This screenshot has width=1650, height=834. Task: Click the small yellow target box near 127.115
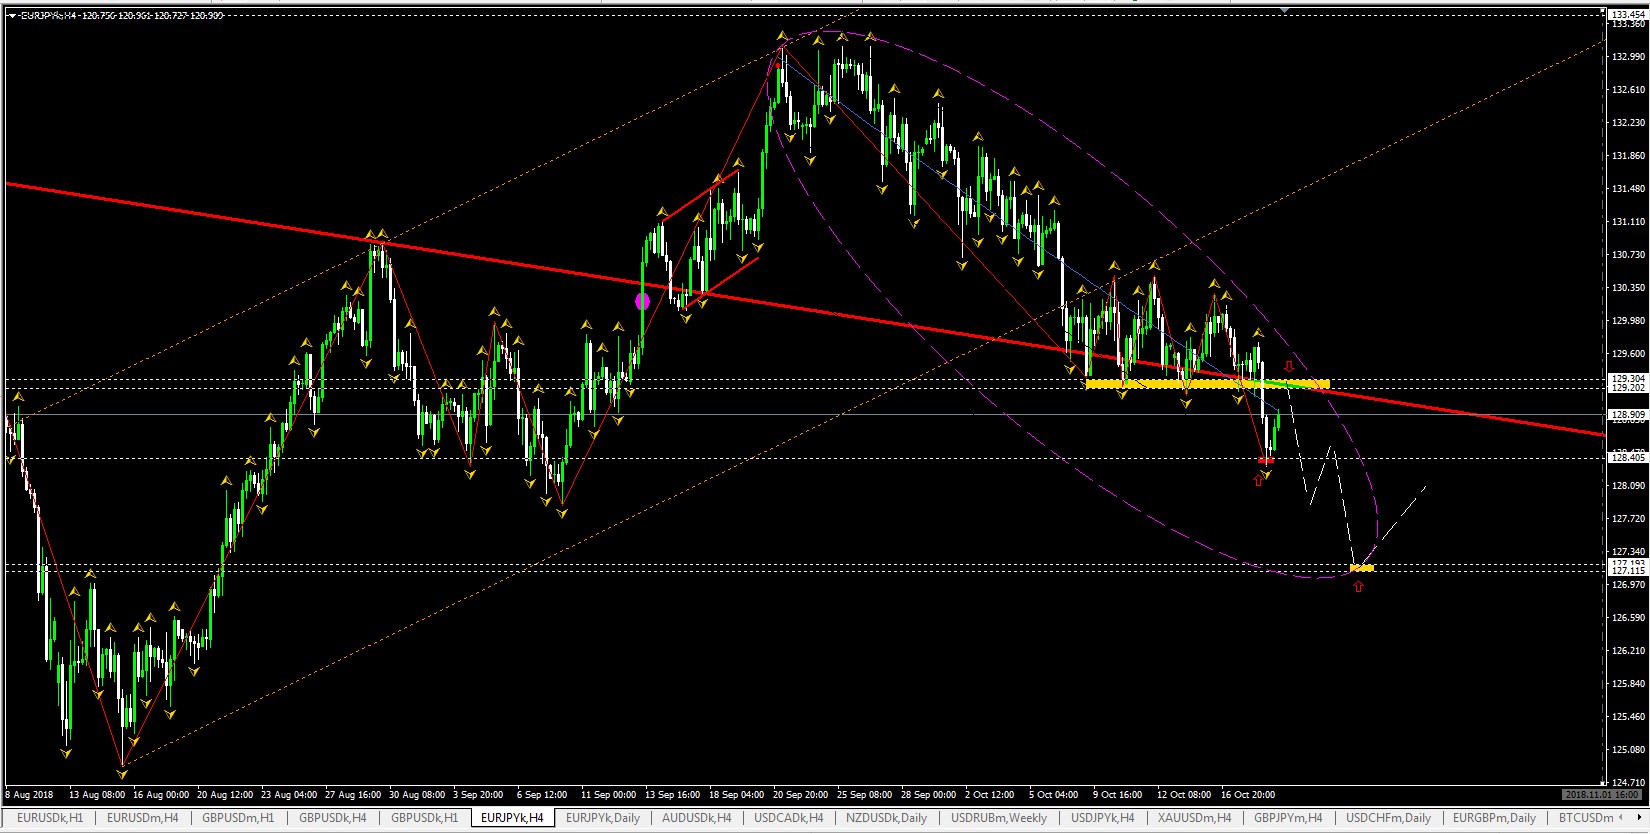click(x=1361, y=568)
